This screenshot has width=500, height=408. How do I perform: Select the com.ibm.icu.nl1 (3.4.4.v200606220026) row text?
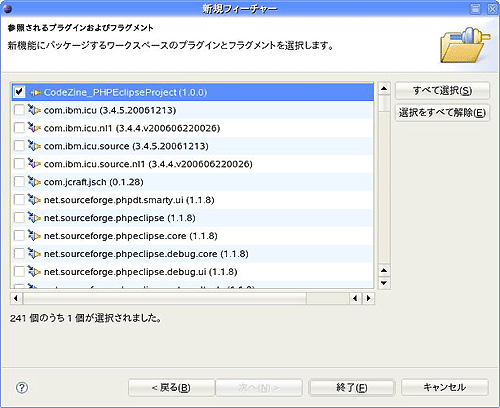[132, 128]
